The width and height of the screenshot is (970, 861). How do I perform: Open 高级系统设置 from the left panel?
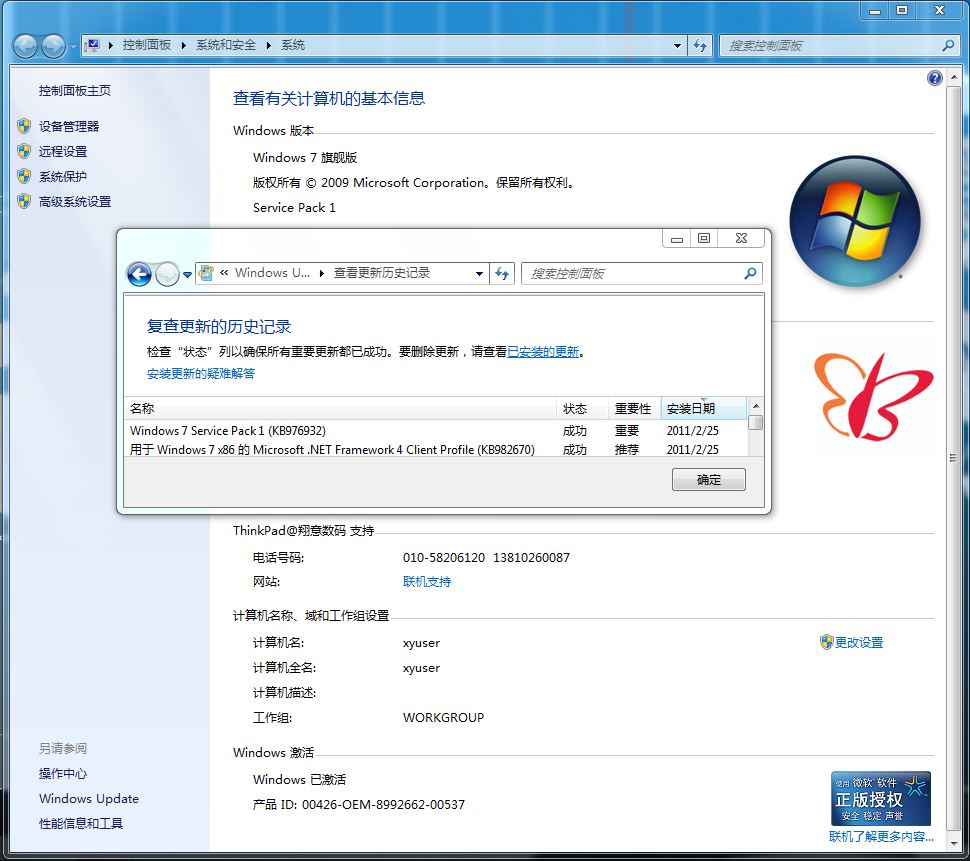tap(75, 201)
